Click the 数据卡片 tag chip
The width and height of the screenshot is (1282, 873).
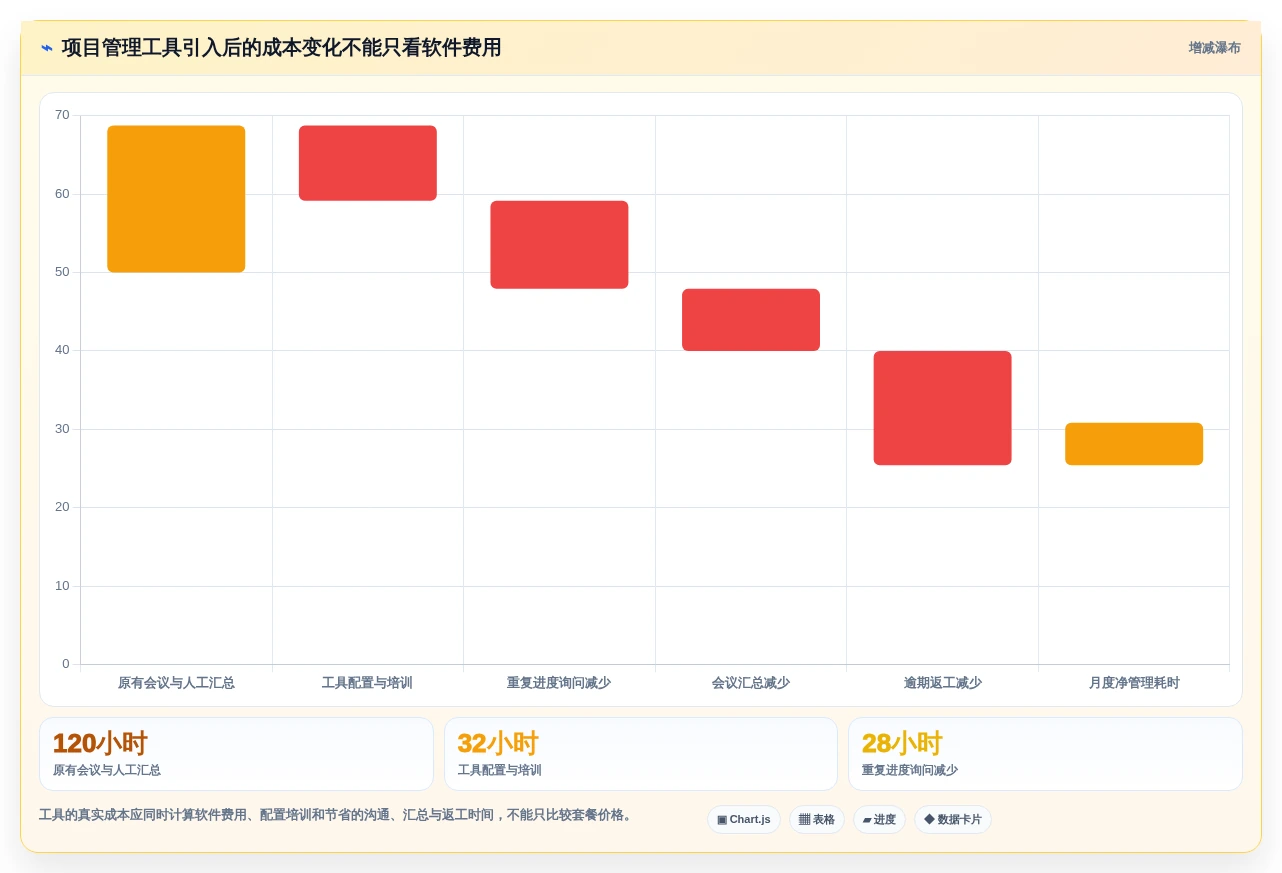point(952,820)
